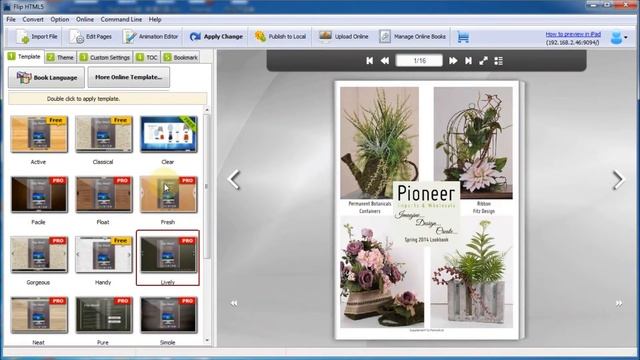Open the thumbnails list icon in preview toolbar
Viewport: 640px width, 360px height.
(x=498, y=61)
